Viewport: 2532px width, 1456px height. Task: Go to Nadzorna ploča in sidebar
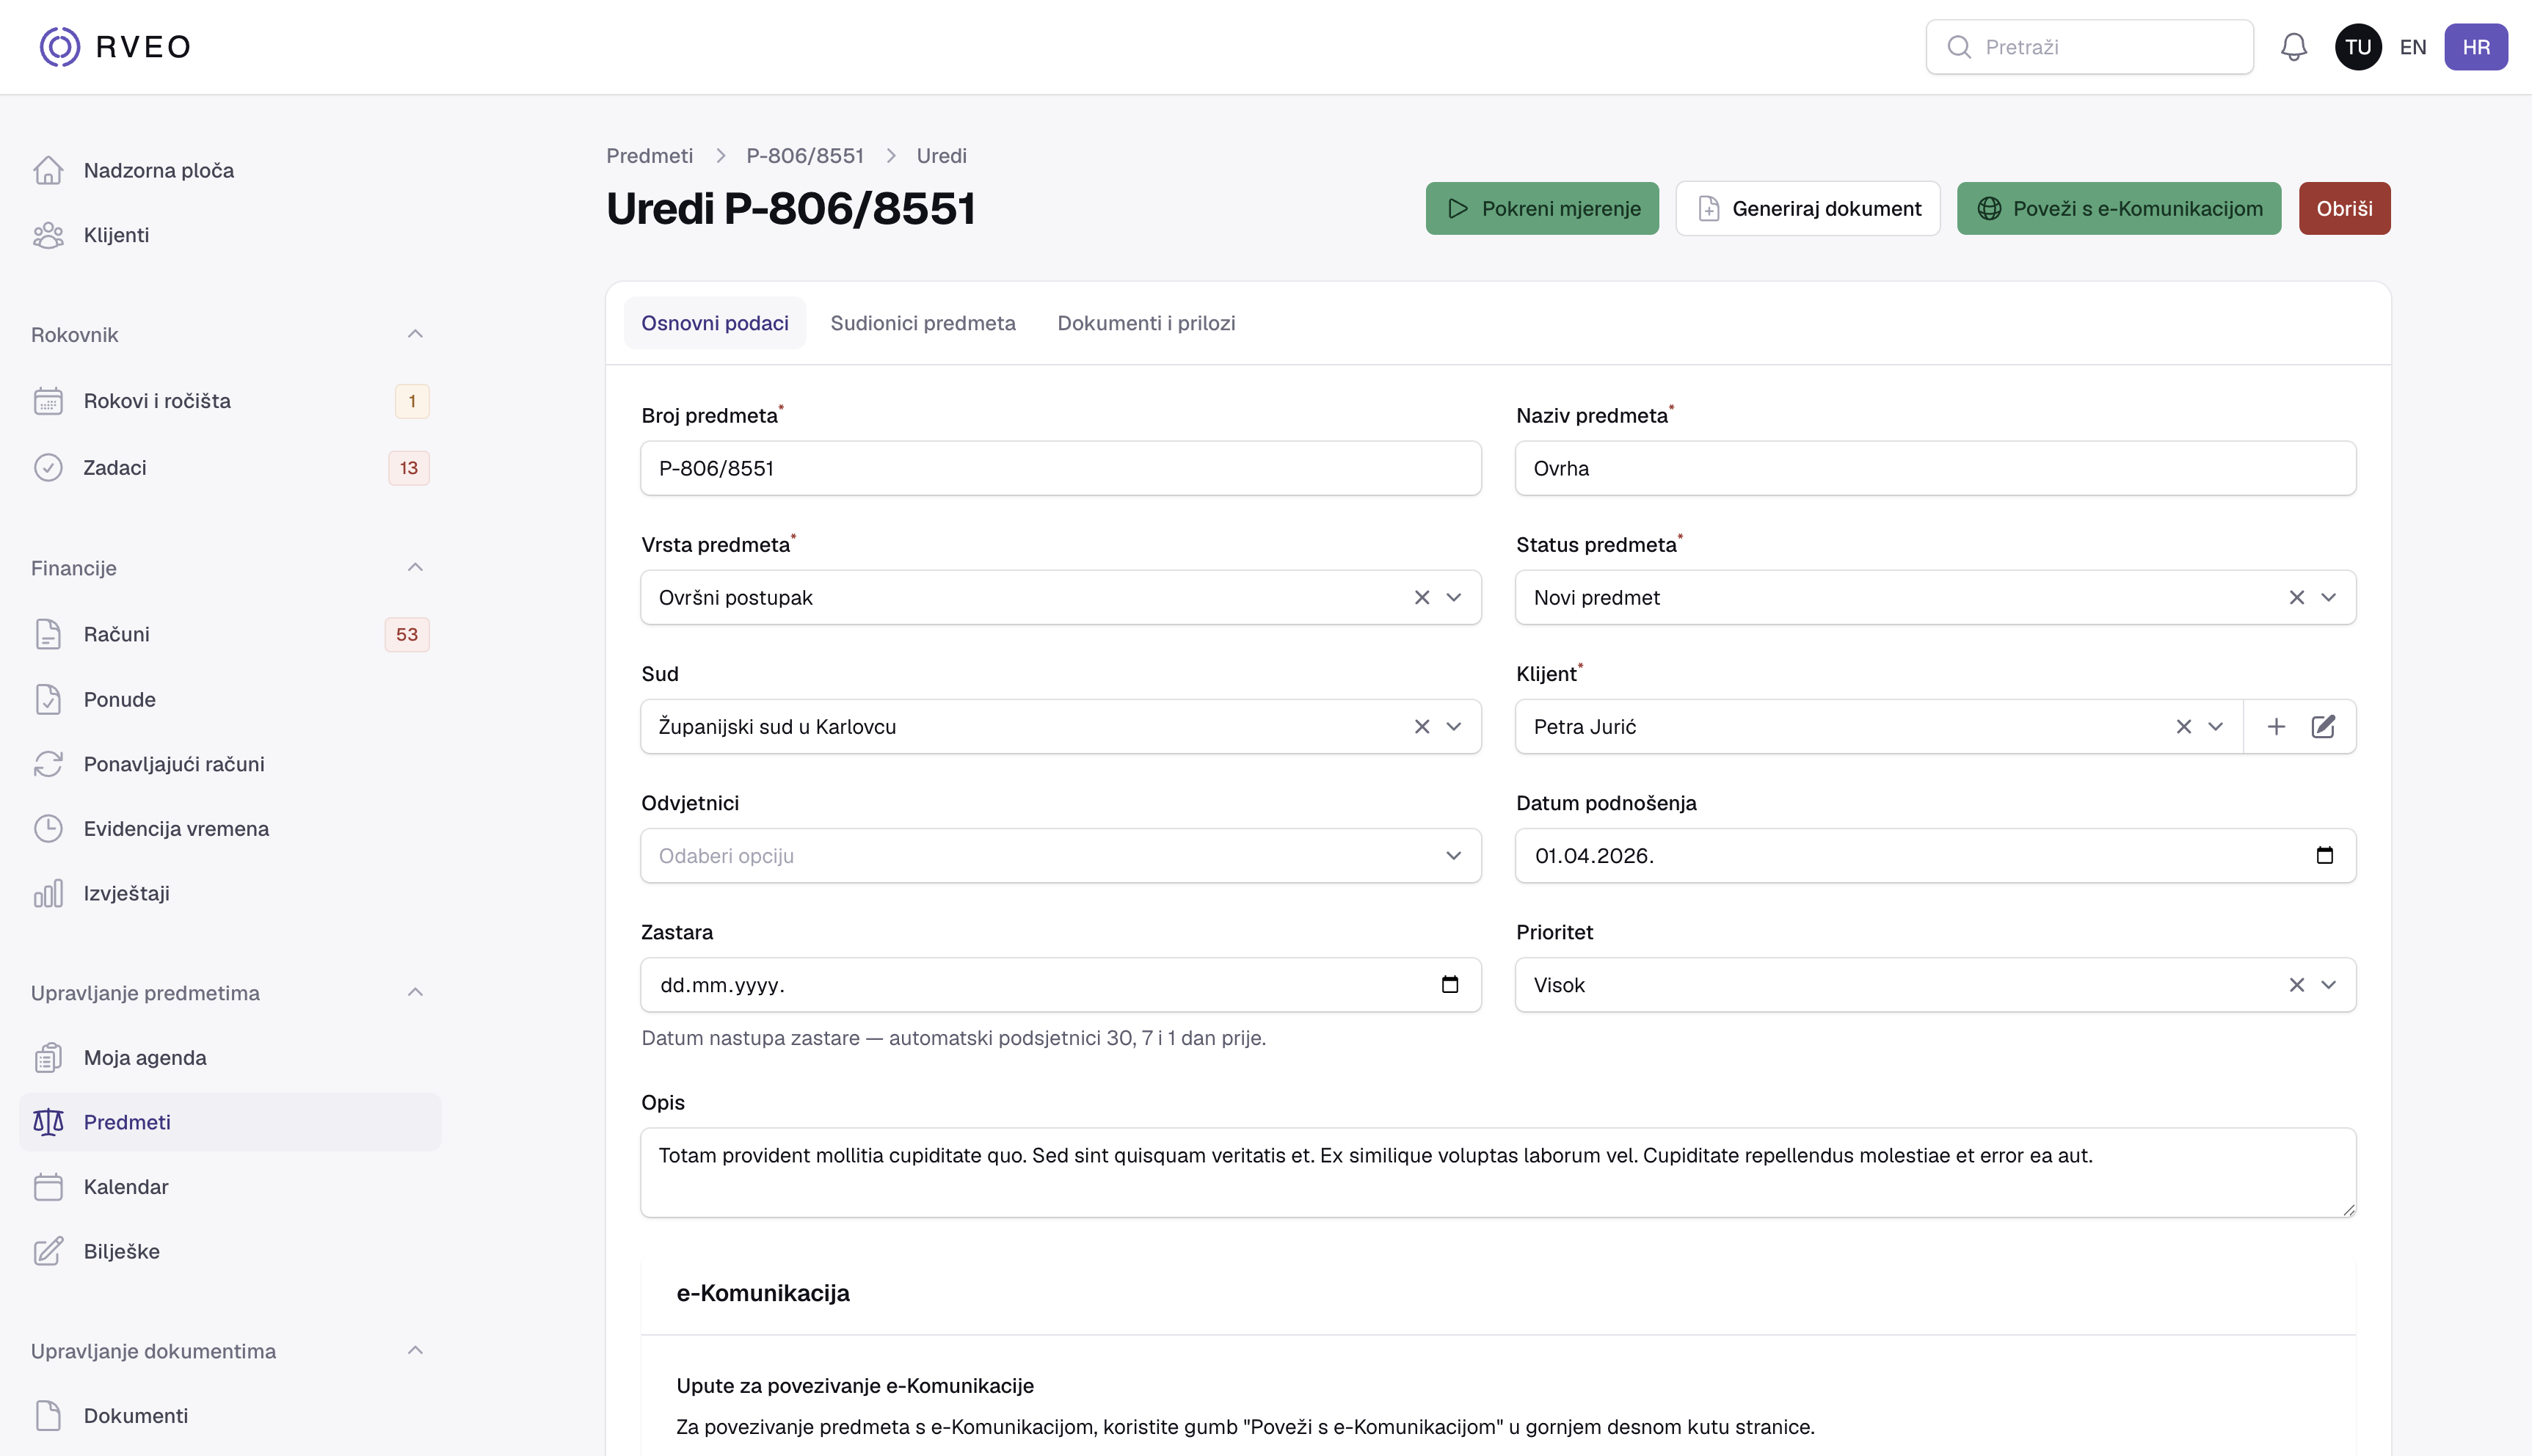[x=230, y=171]
